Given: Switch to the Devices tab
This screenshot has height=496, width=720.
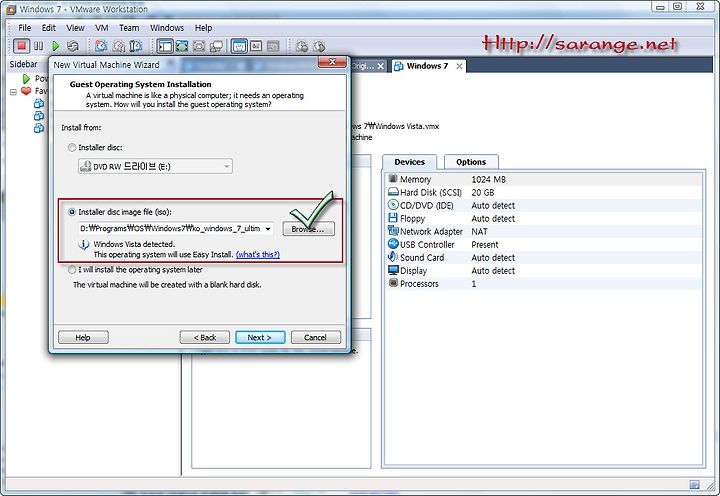Looking at the screenshot, I should 410,162.
